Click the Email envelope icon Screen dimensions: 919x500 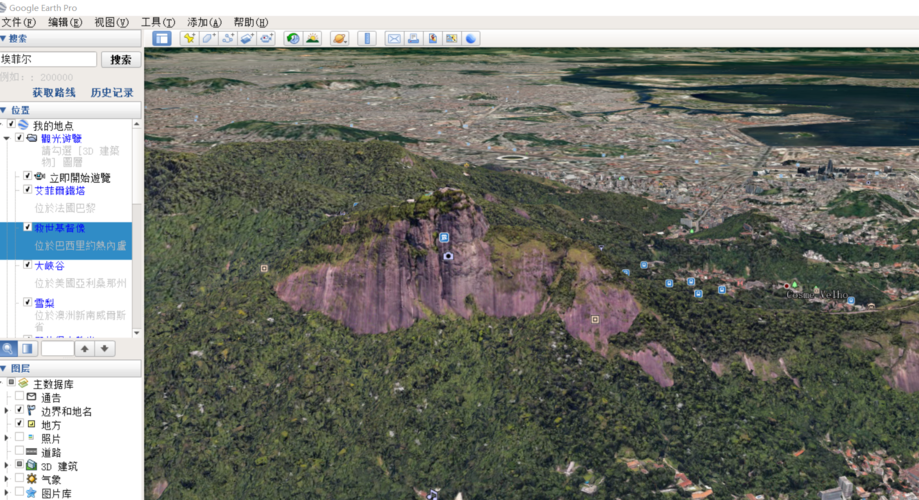pyautogui.click(x=394, y=39)
